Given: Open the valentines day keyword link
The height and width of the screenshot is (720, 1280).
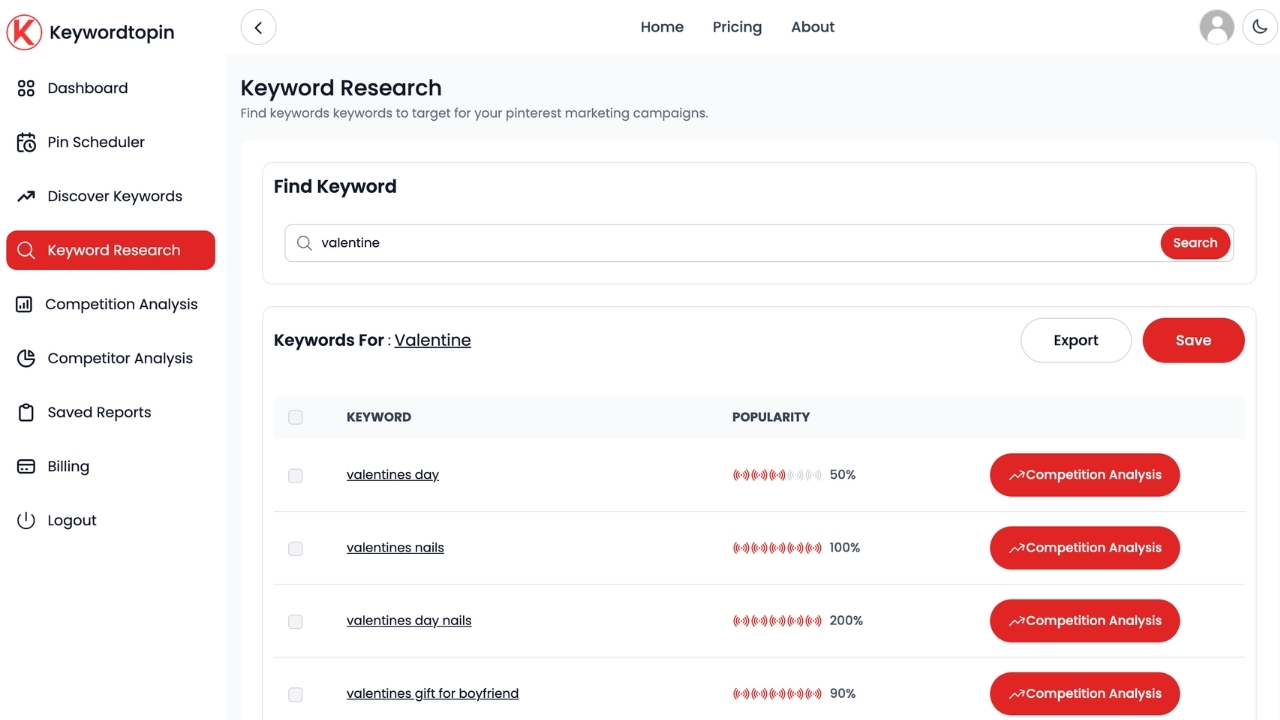Looking at the screenshot, I should pyautogui.click(x=393, y=475).
